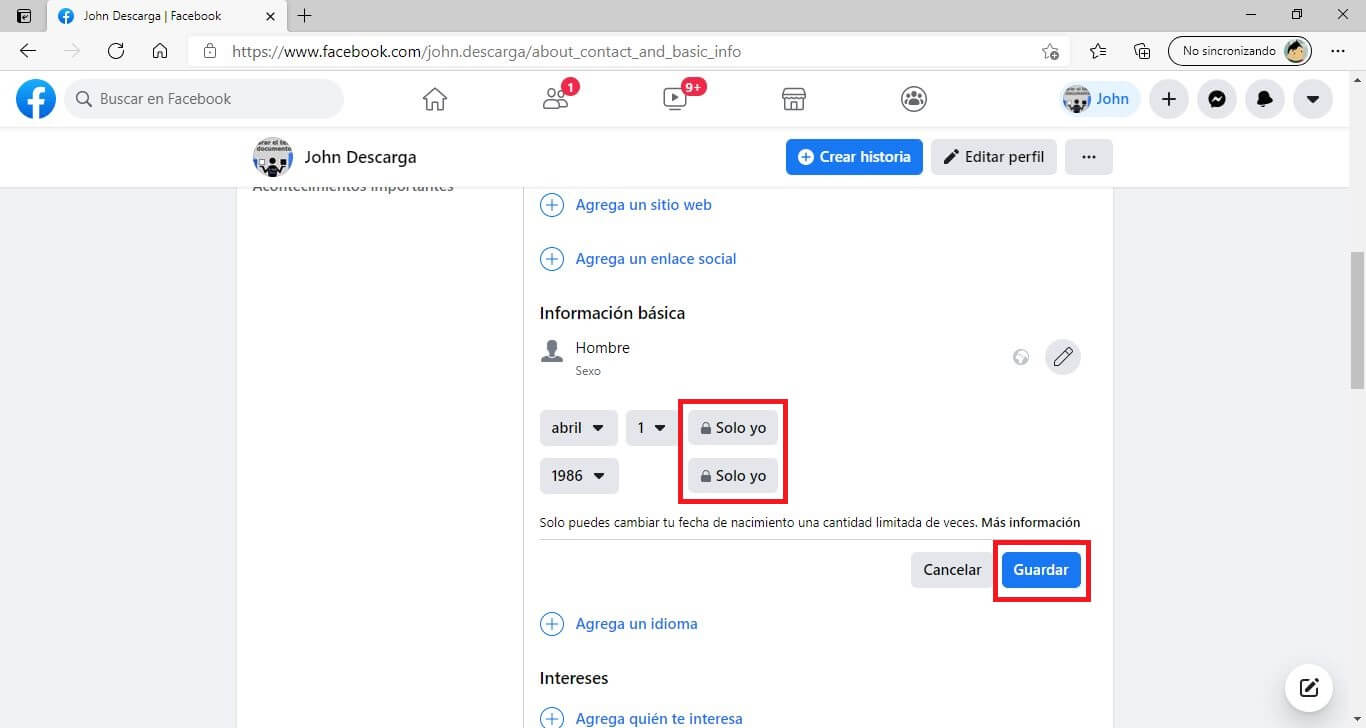1366x728 pixels.
Task: Select the John Descarga | Facebook browser tab
Action: pos(167,16)
